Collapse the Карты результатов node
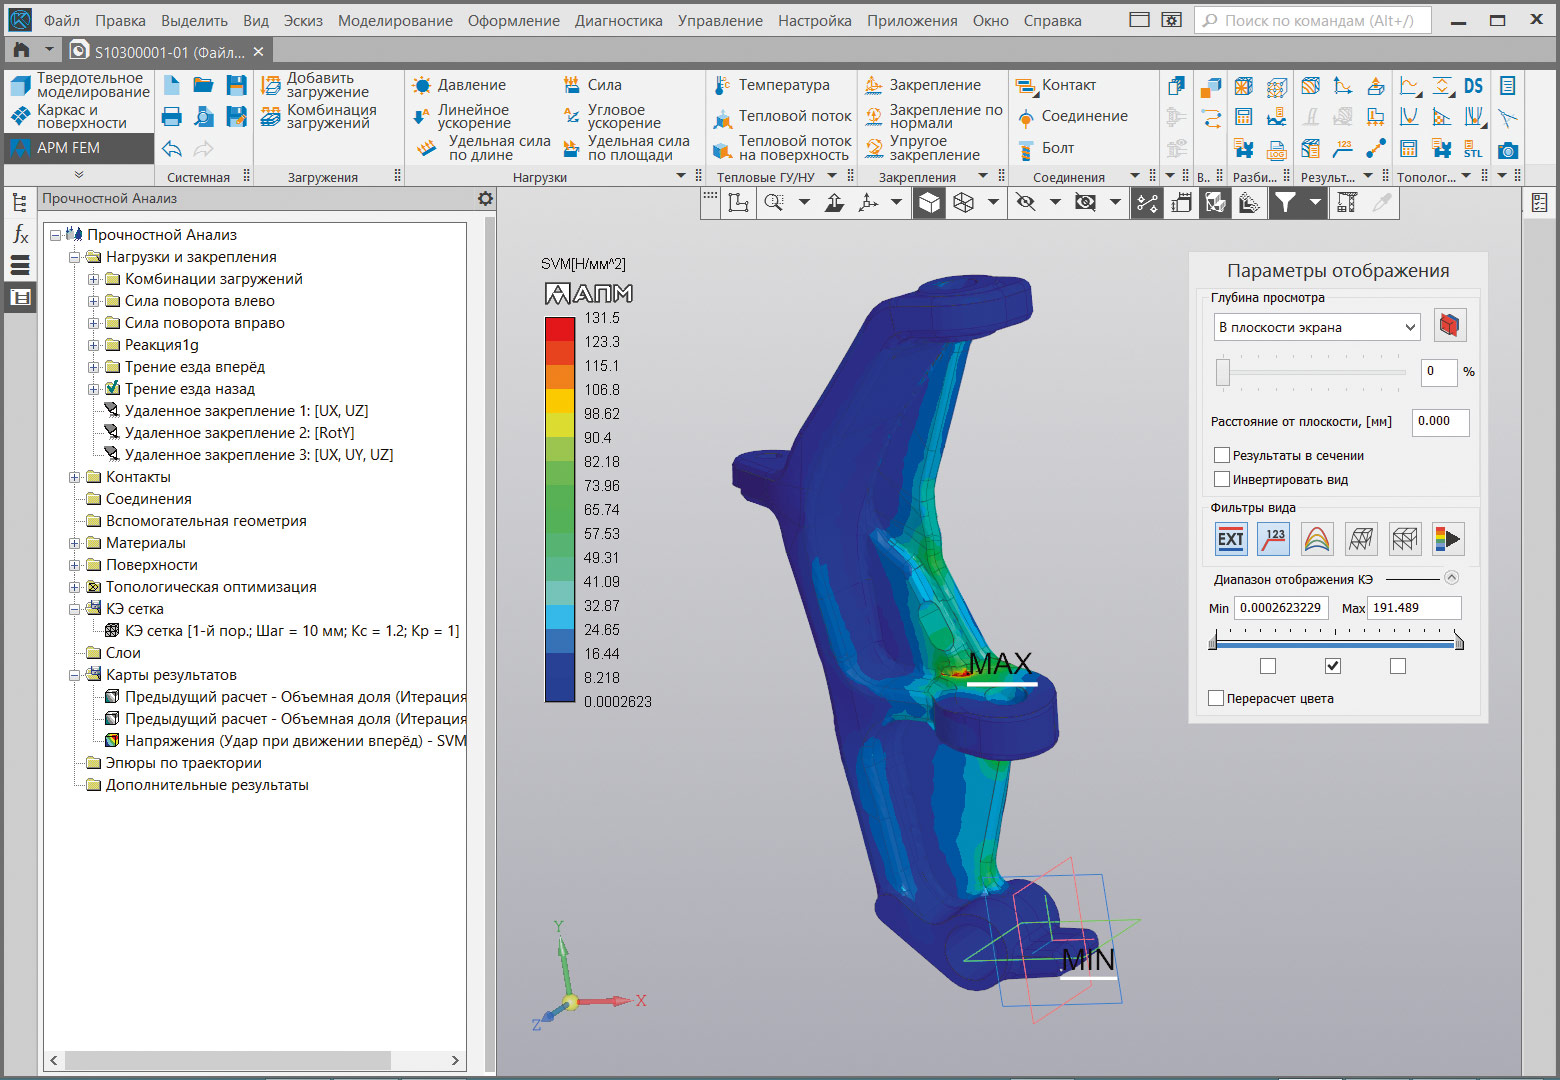 pos(74,675)
